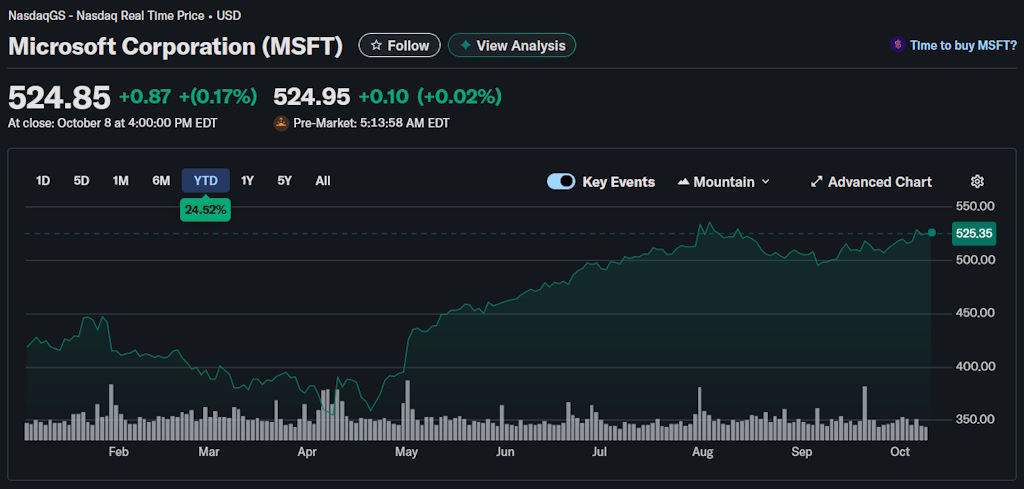Select the All time range
Screen dimensions: 1024x489
pos(322,181)
